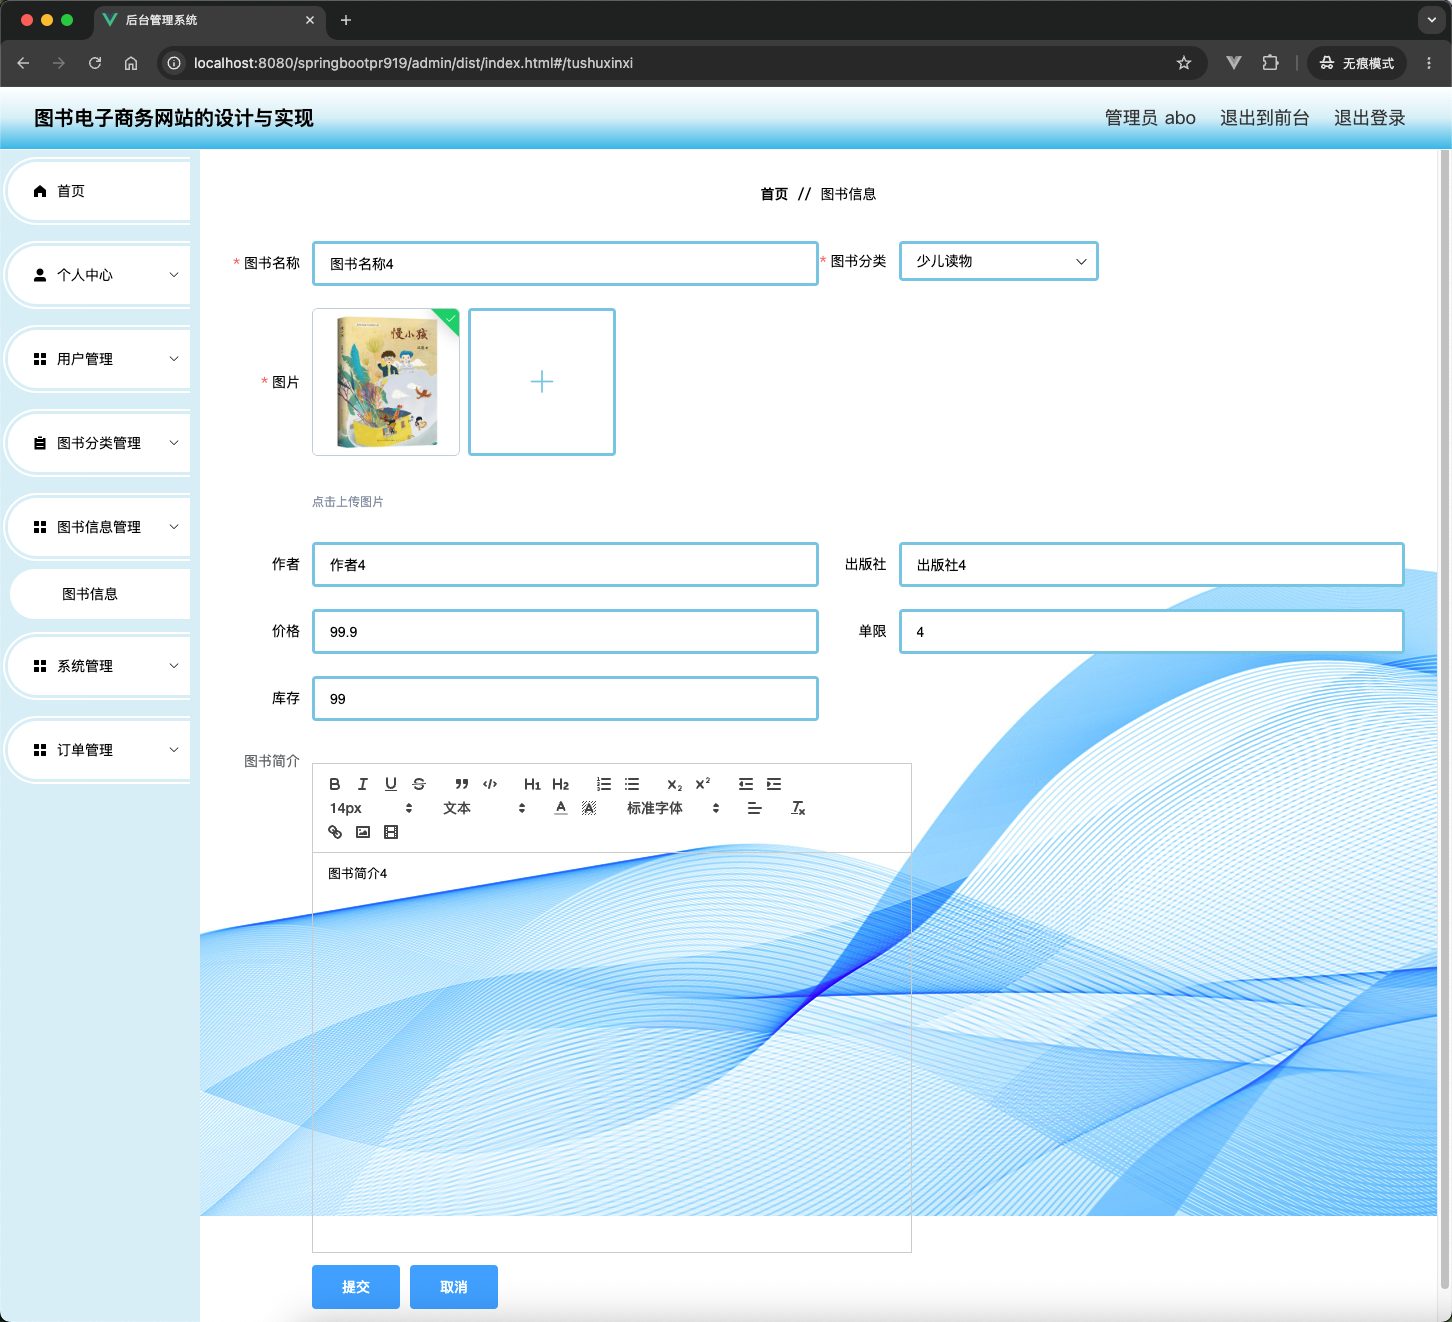Create an ordered numbered list
The width and height of the screenshot is (1452, 1322).
tap(604, 784)
